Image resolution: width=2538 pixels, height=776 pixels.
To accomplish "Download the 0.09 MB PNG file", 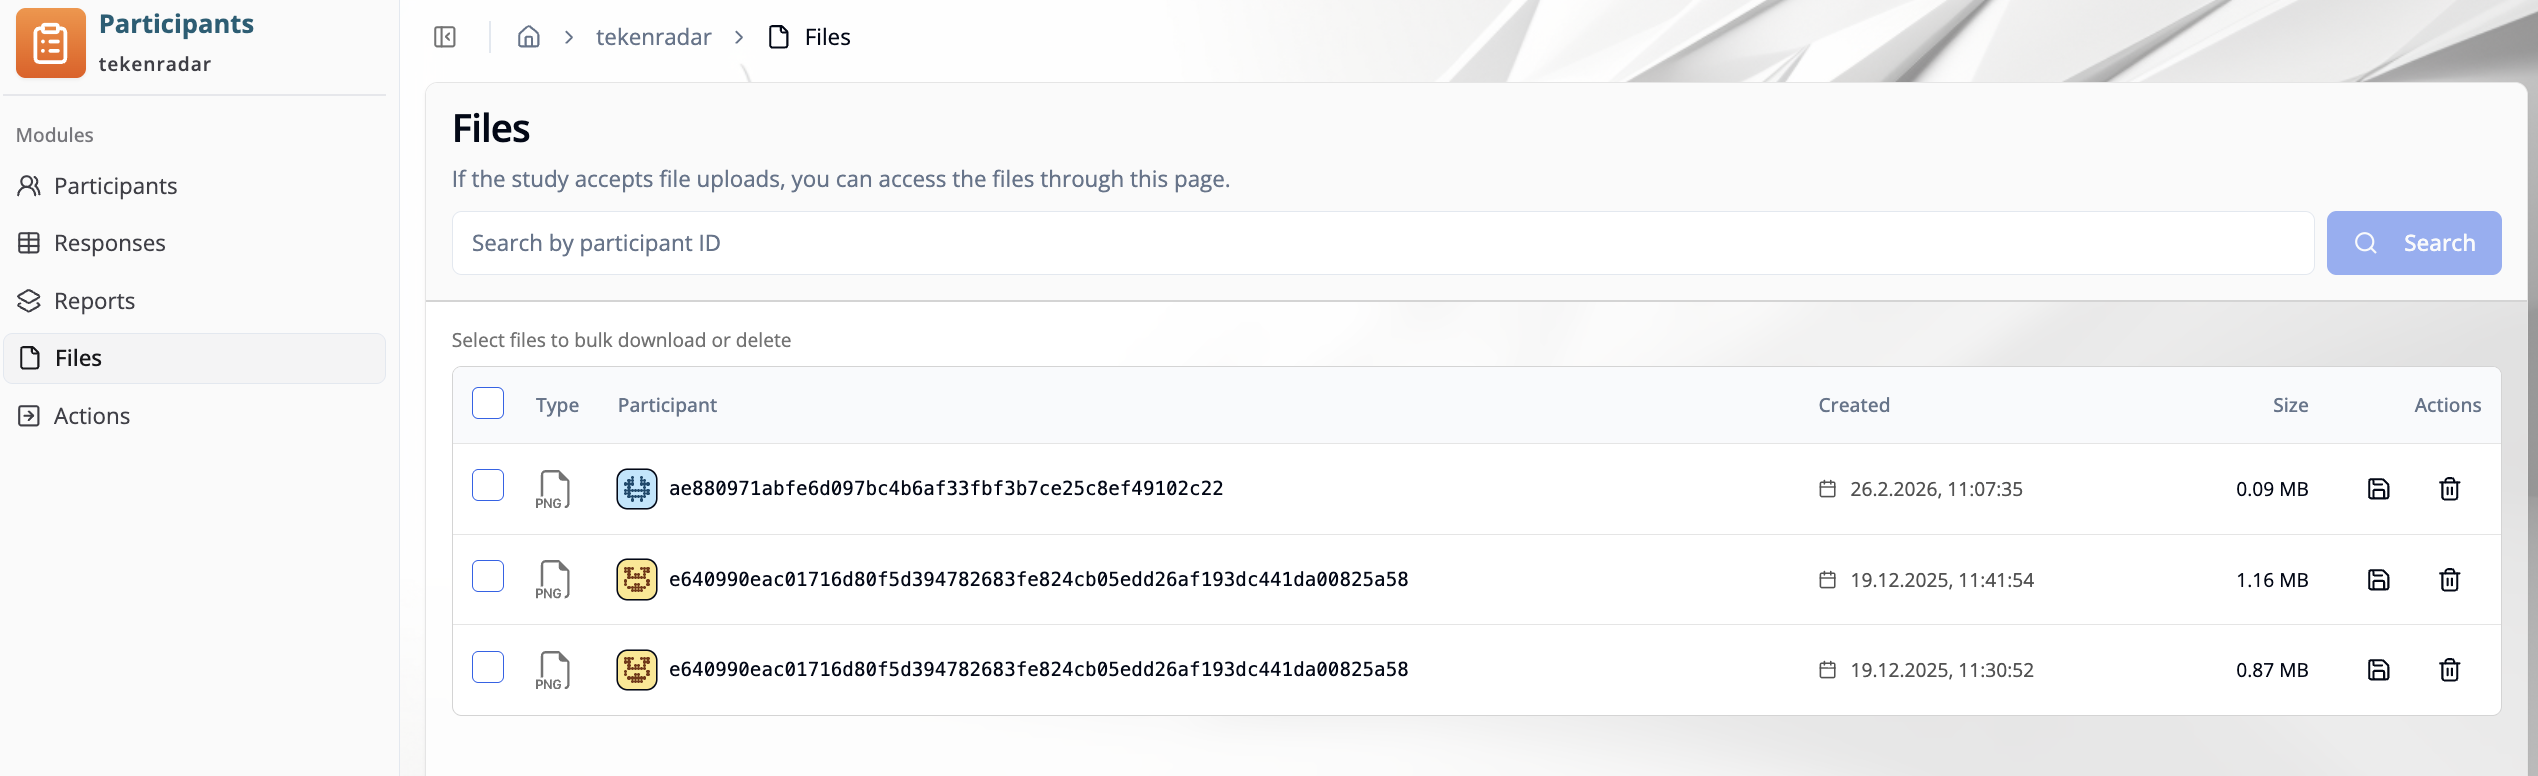I will point(2378,489).
